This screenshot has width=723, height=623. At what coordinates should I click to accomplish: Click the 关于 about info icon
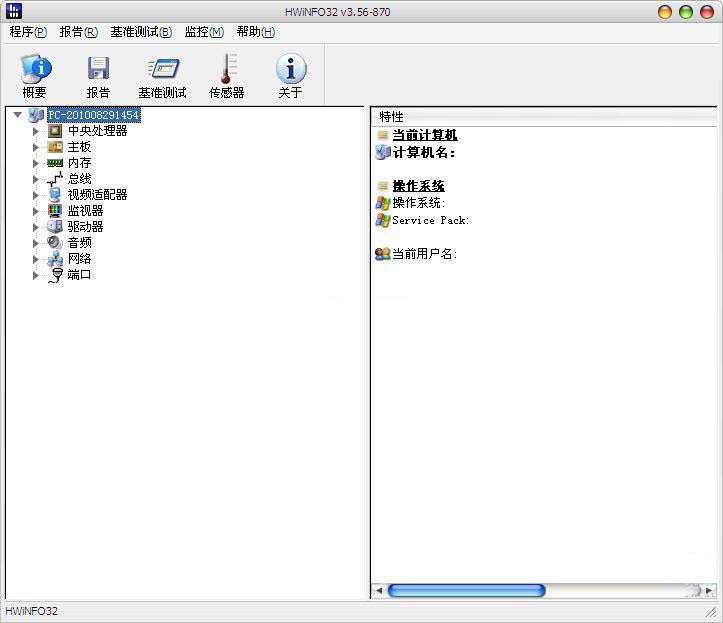[290, 69]
